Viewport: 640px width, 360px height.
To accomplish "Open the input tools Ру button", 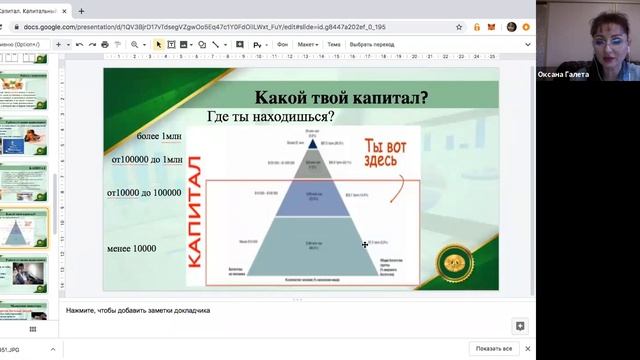I will [257, 45].
